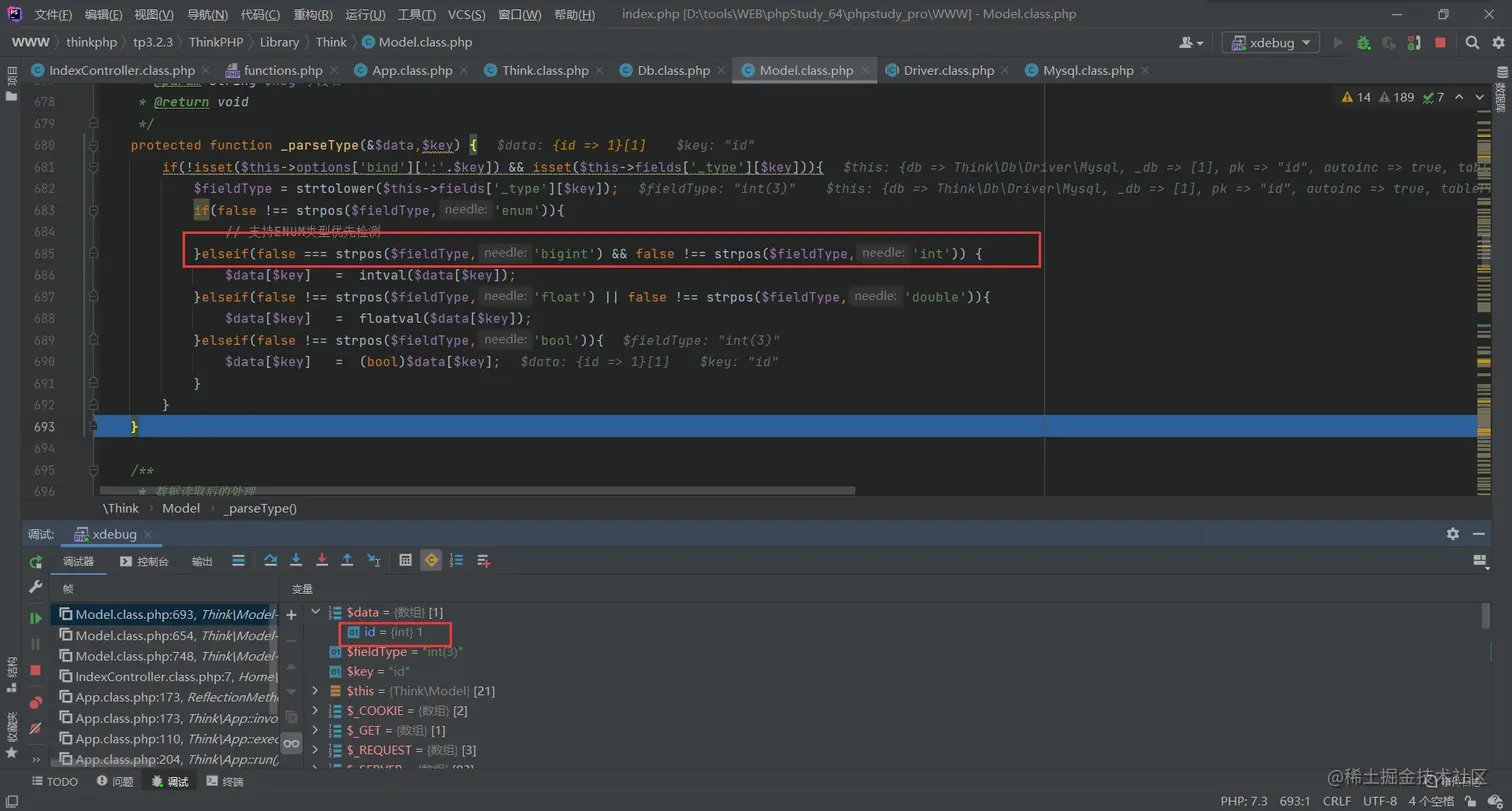Open debug panel settings gear
1512x811 pixels.
click(x=1453, y=534)
